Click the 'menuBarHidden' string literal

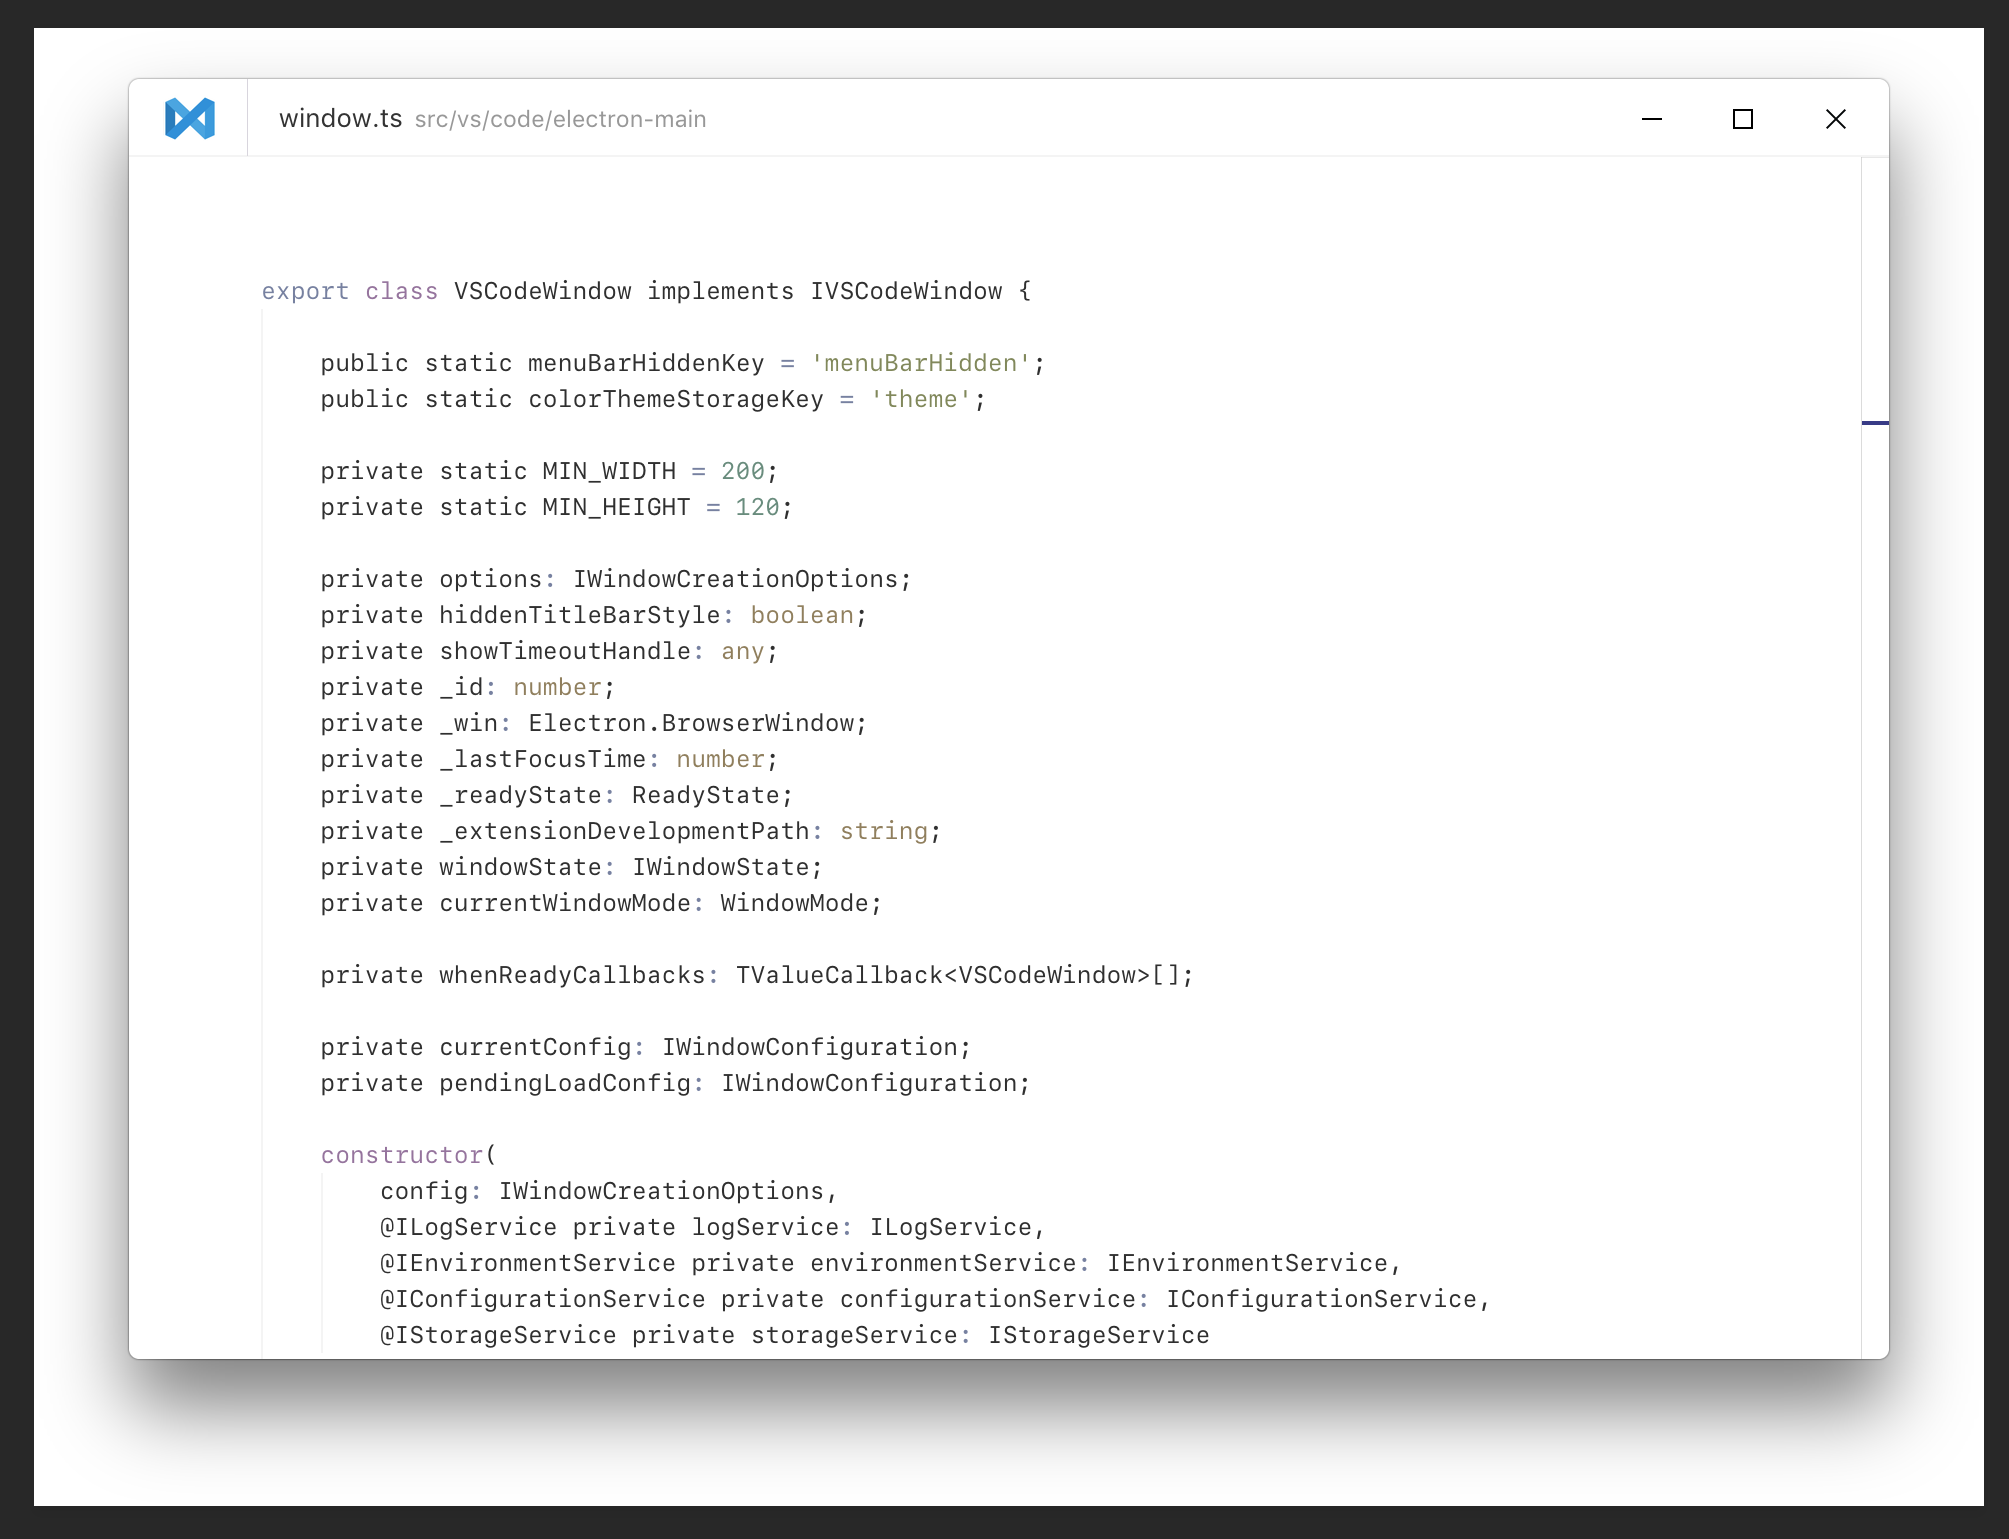(x=920, y=363)
